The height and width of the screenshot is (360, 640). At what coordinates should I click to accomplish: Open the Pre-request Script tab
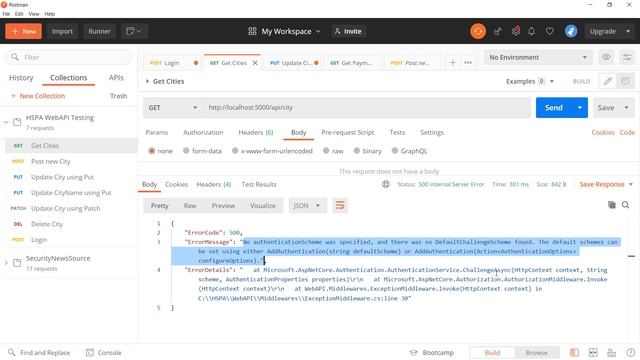(x=348, y=132)
